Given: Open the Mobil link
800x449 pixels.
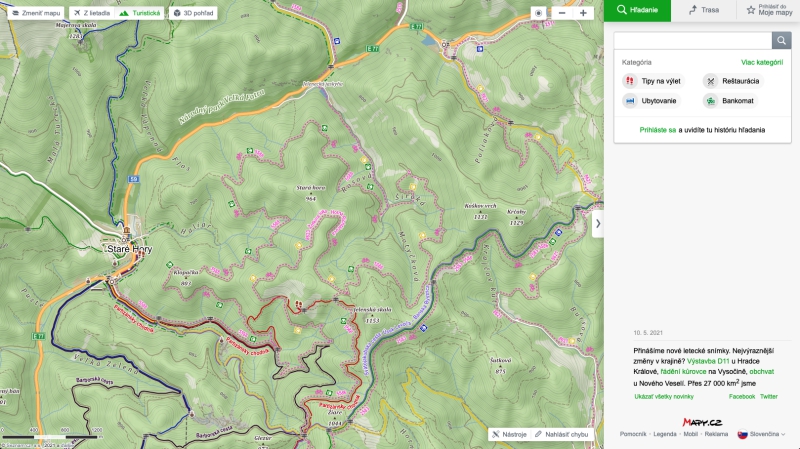Looking at the screenshot, I should coord(690,434).
